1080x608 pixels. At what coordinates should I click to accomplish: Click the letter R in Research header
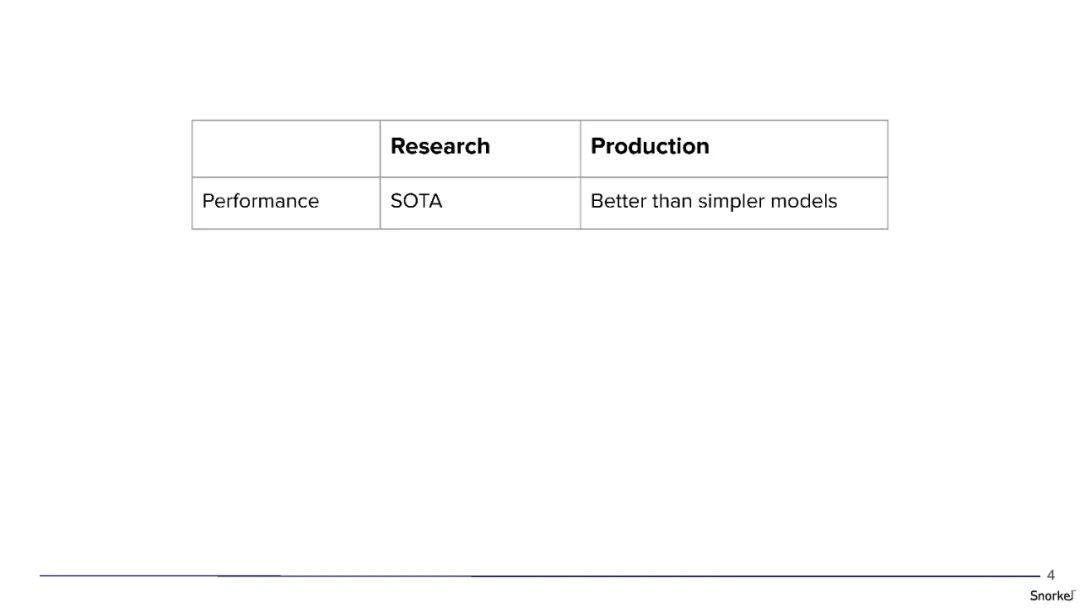pos(397,146)
